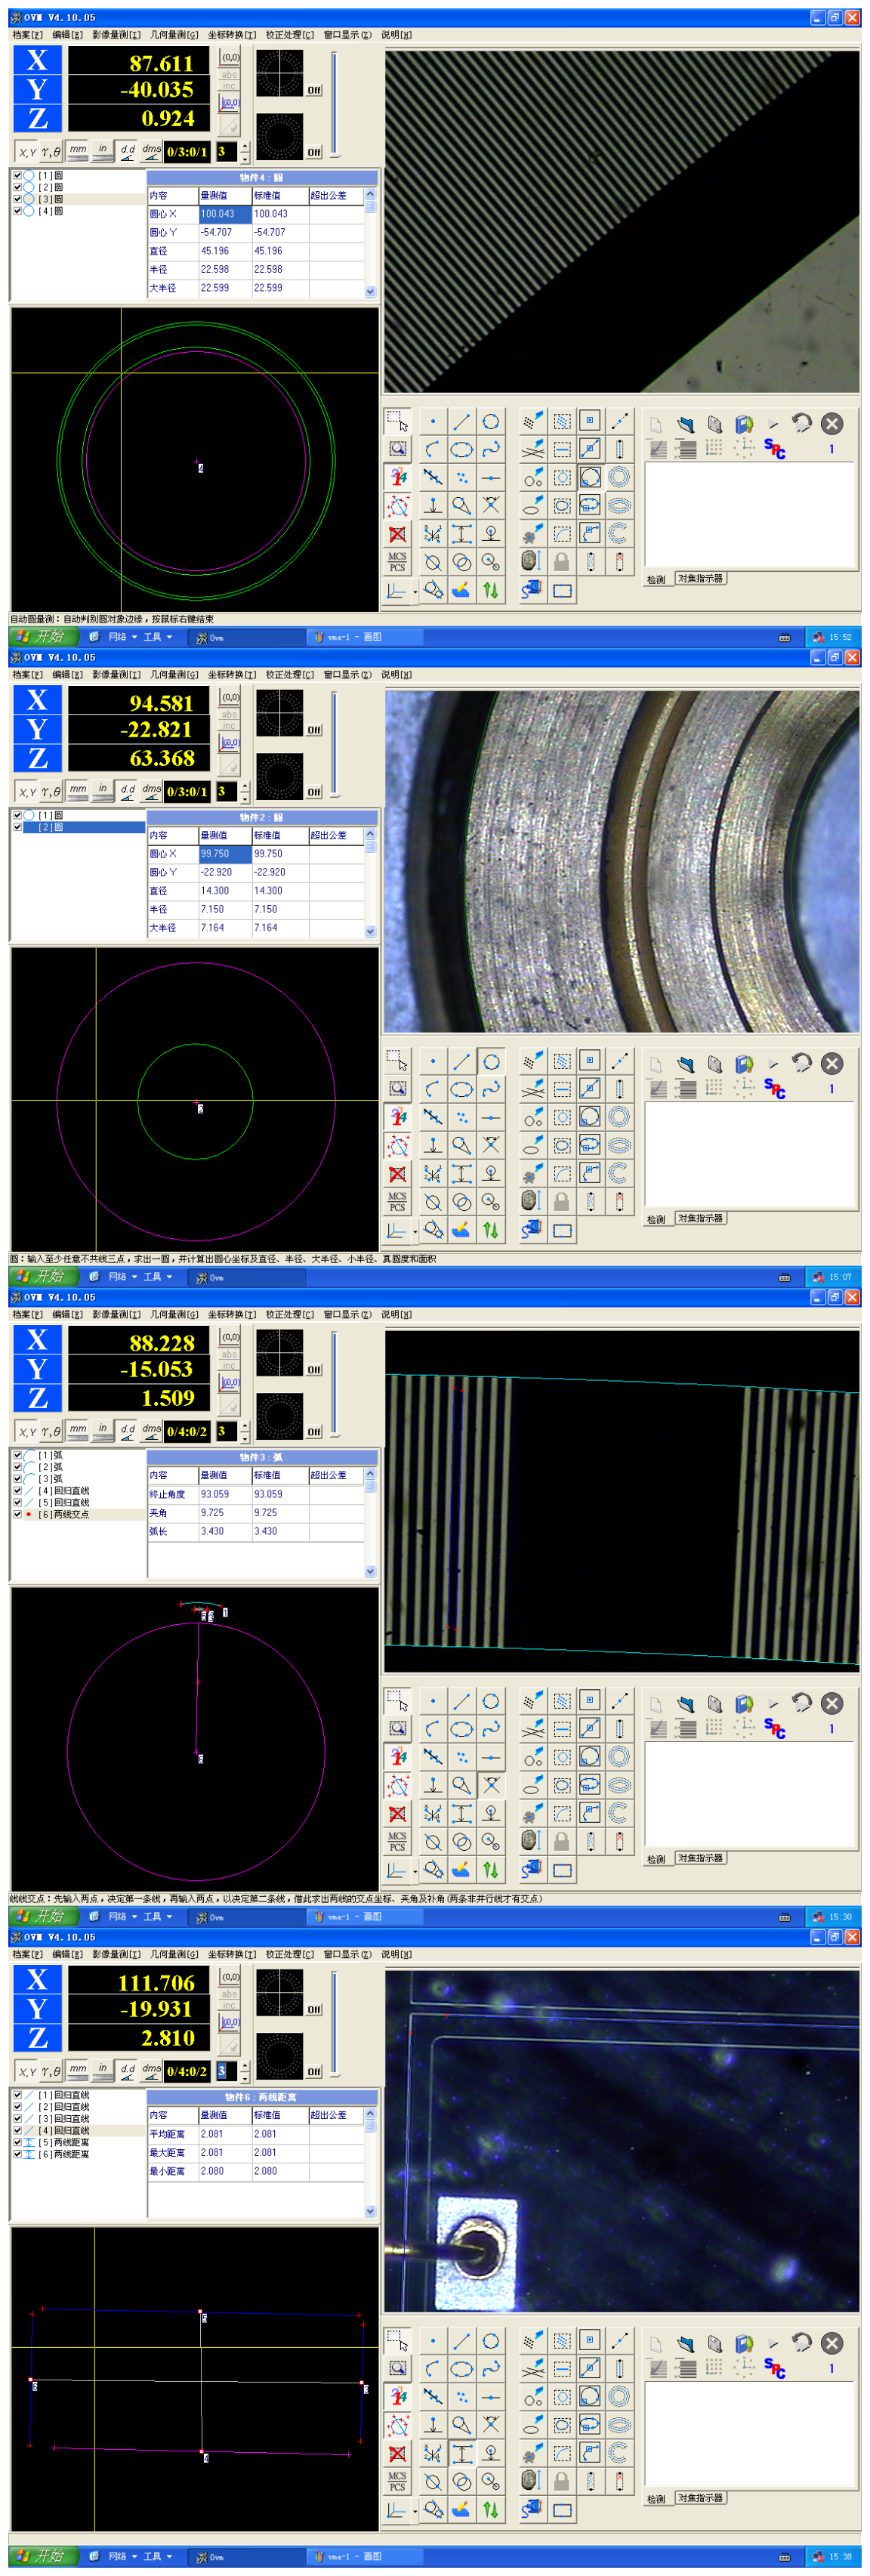
Task: Open 几何量测[G] menu in window showing X 94.581
Action: click(x=174, y=675)
